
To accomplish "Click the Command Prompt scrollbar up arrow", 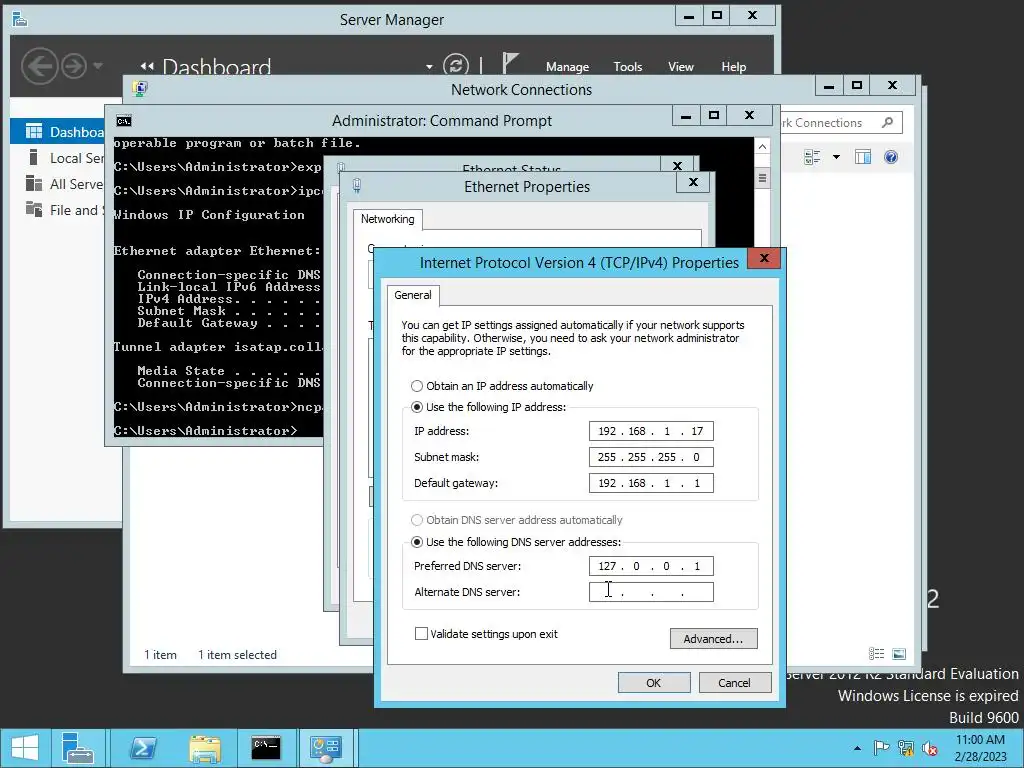I will [x=762, y=146].
